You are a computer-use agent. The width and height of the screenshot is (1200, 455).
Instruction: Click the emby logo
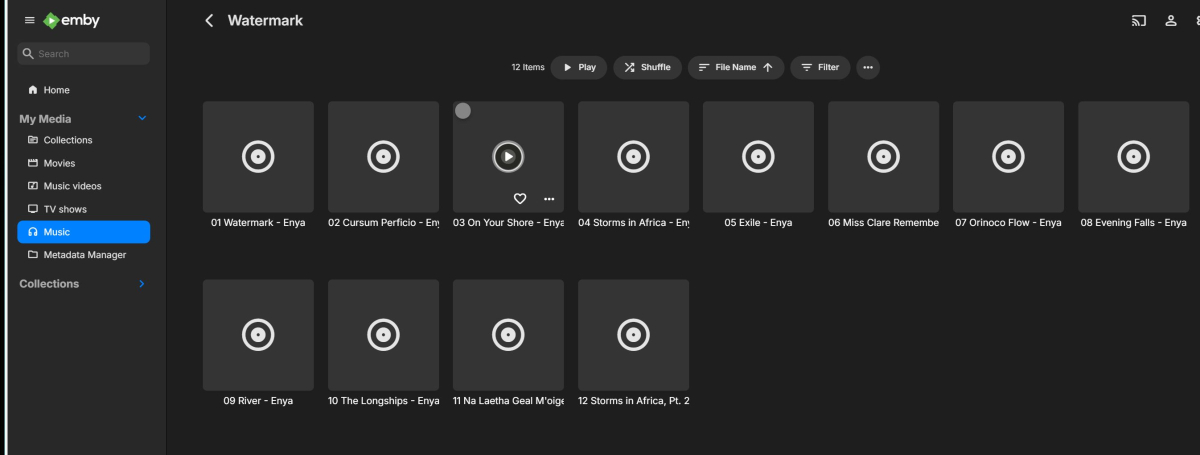[x=72, y=20]
